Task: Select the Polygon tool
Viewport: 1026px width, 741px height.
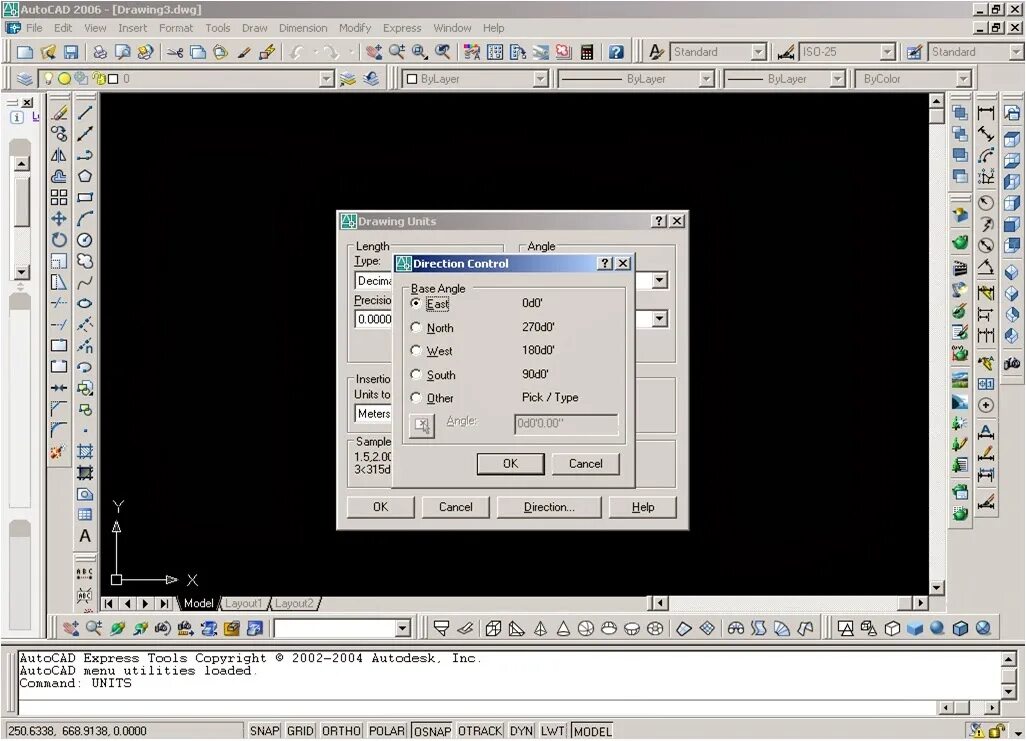Action: 85,176
